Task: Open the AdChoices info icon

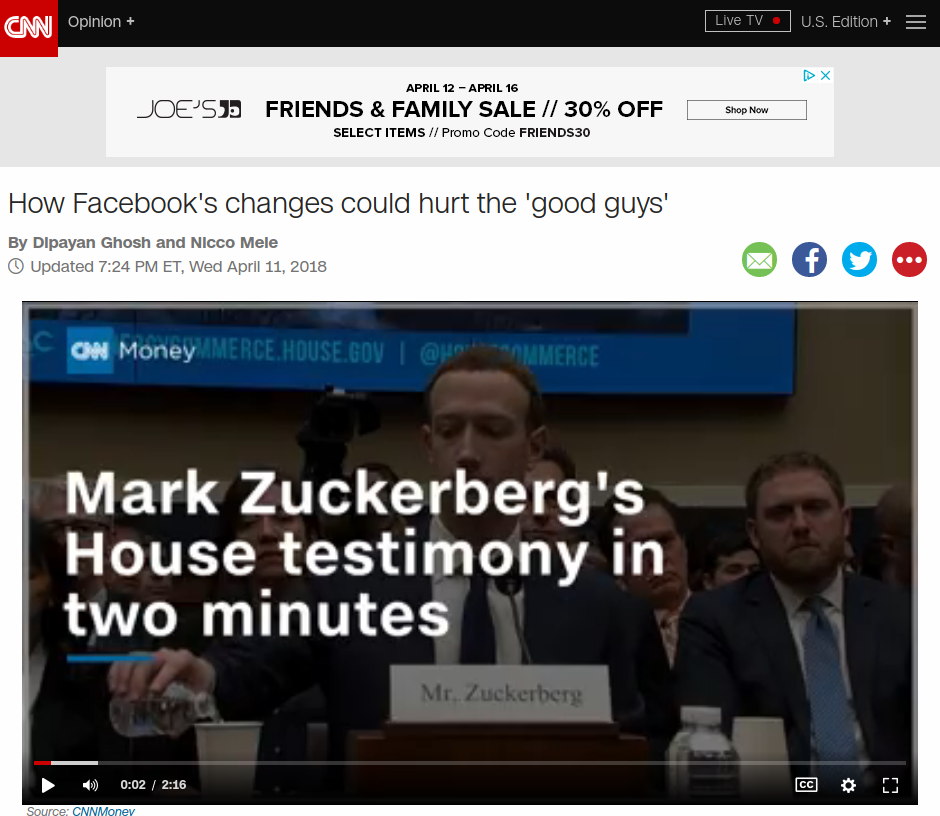Action: pos(809,76)
